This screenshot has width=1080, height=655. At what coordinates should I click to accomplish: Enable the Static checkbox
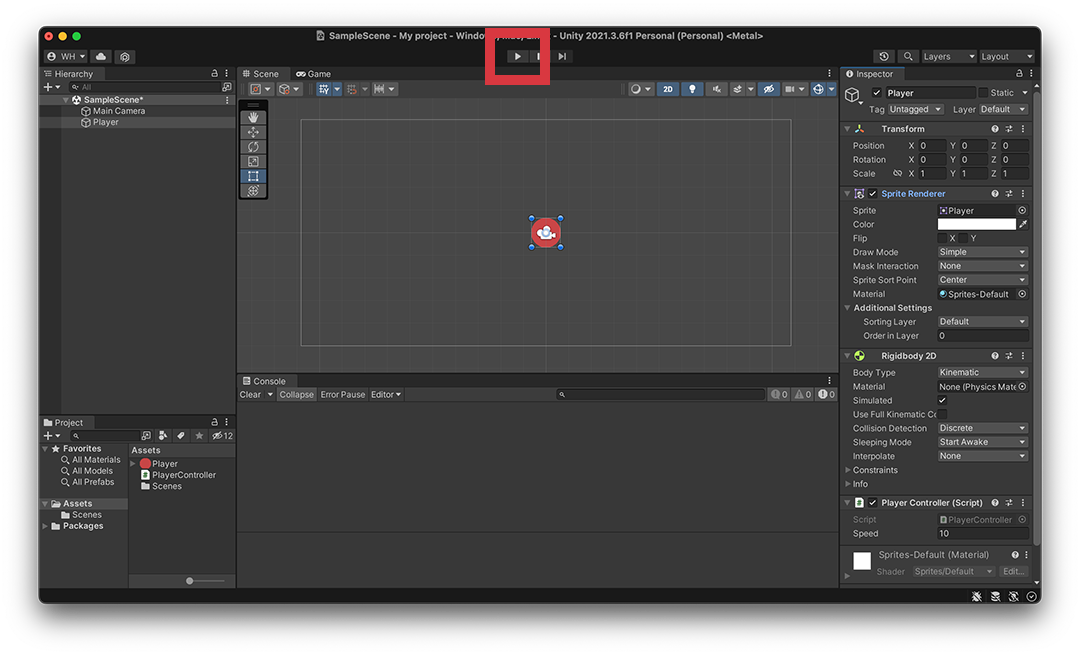[x=983, y=92]
